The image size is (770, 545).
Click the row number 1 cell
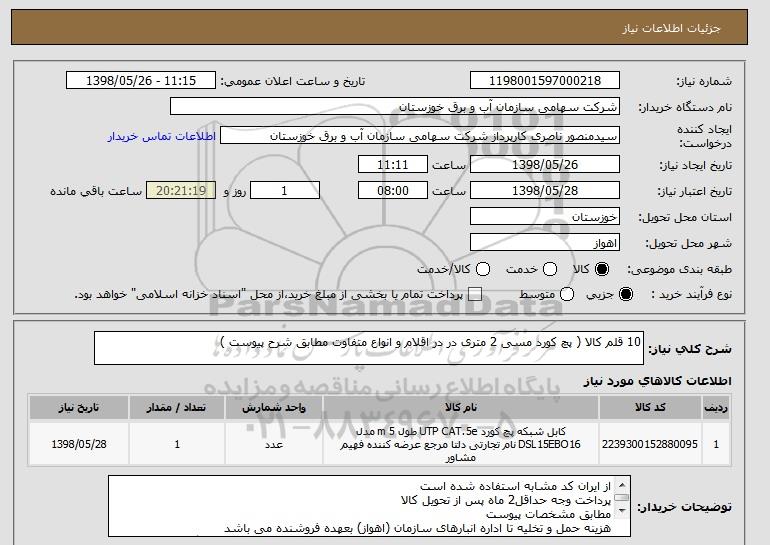(716, 444)
